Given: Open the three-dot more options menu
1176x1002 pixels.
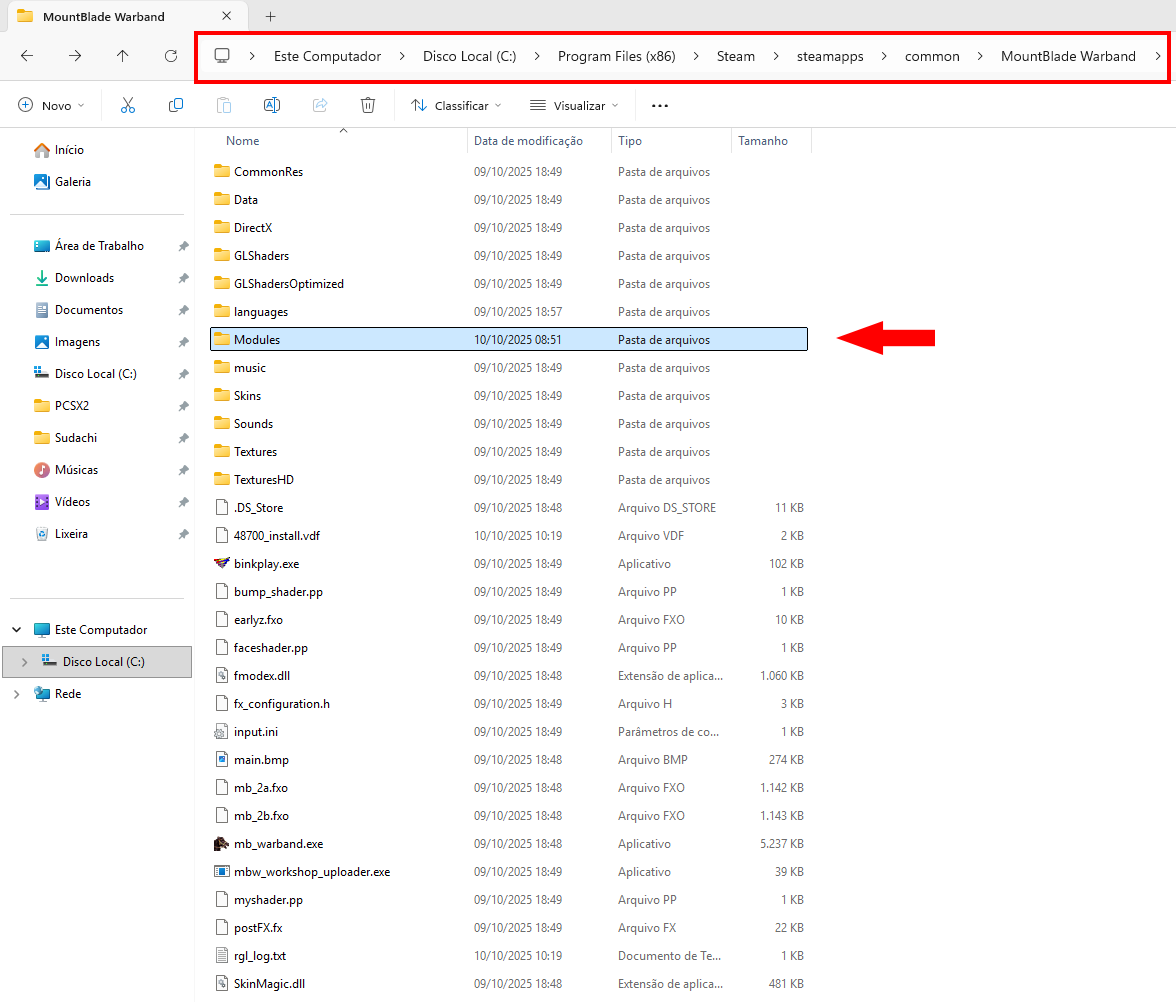Looking at the screenshot, I should [x=660, y=106].
